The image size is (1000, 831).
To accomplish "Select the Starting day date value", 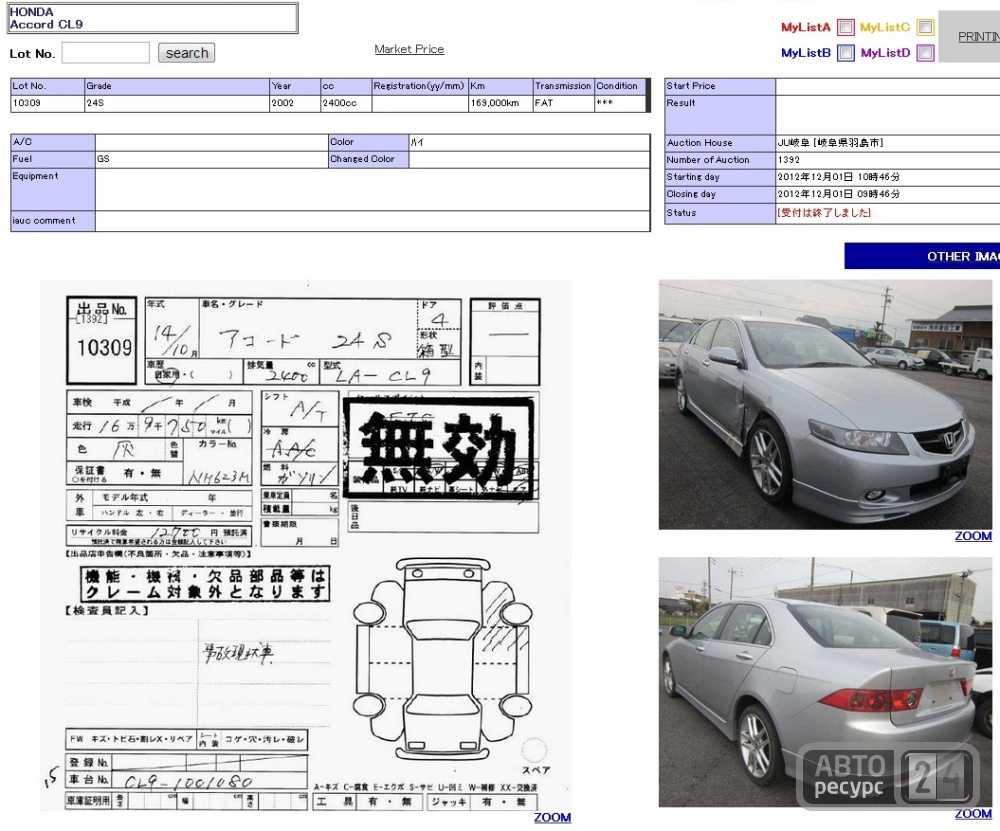I will (x=838, y=177).
